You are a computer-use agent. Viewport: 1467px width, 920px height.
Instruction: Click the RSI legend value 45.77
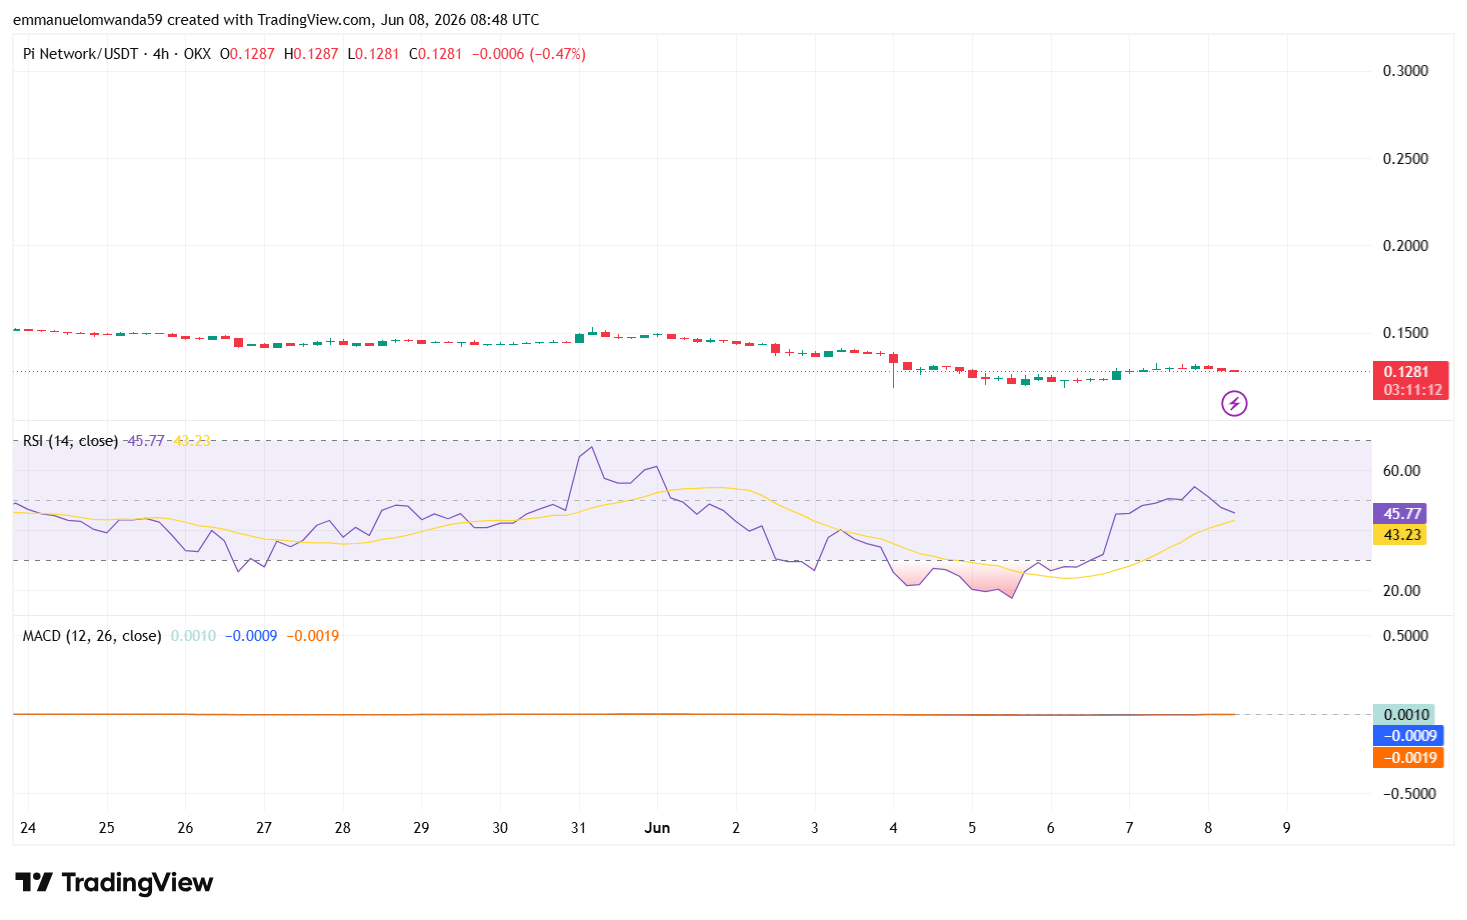(146, 441)
